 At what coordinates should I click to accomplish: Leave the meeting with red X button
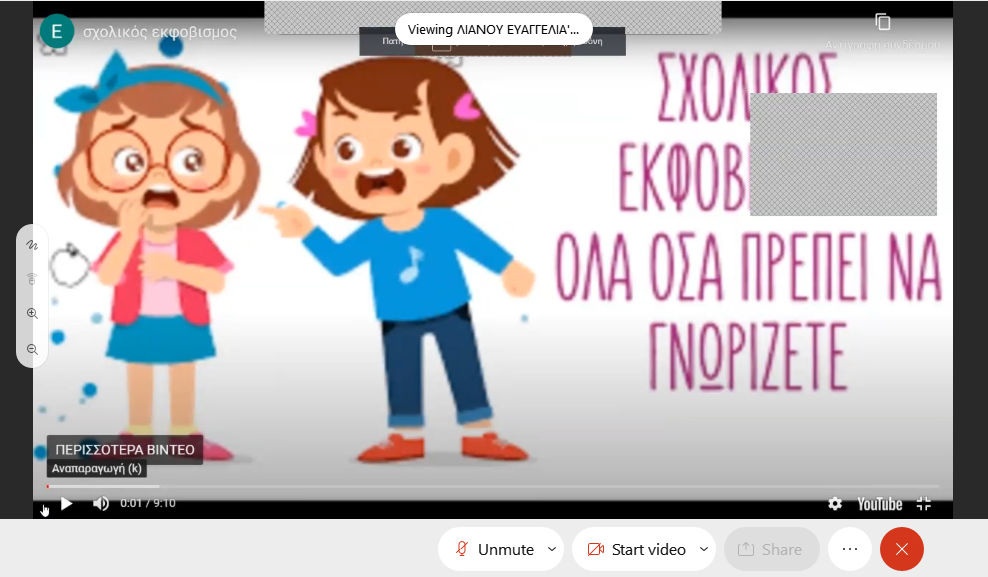click(902, 549)
